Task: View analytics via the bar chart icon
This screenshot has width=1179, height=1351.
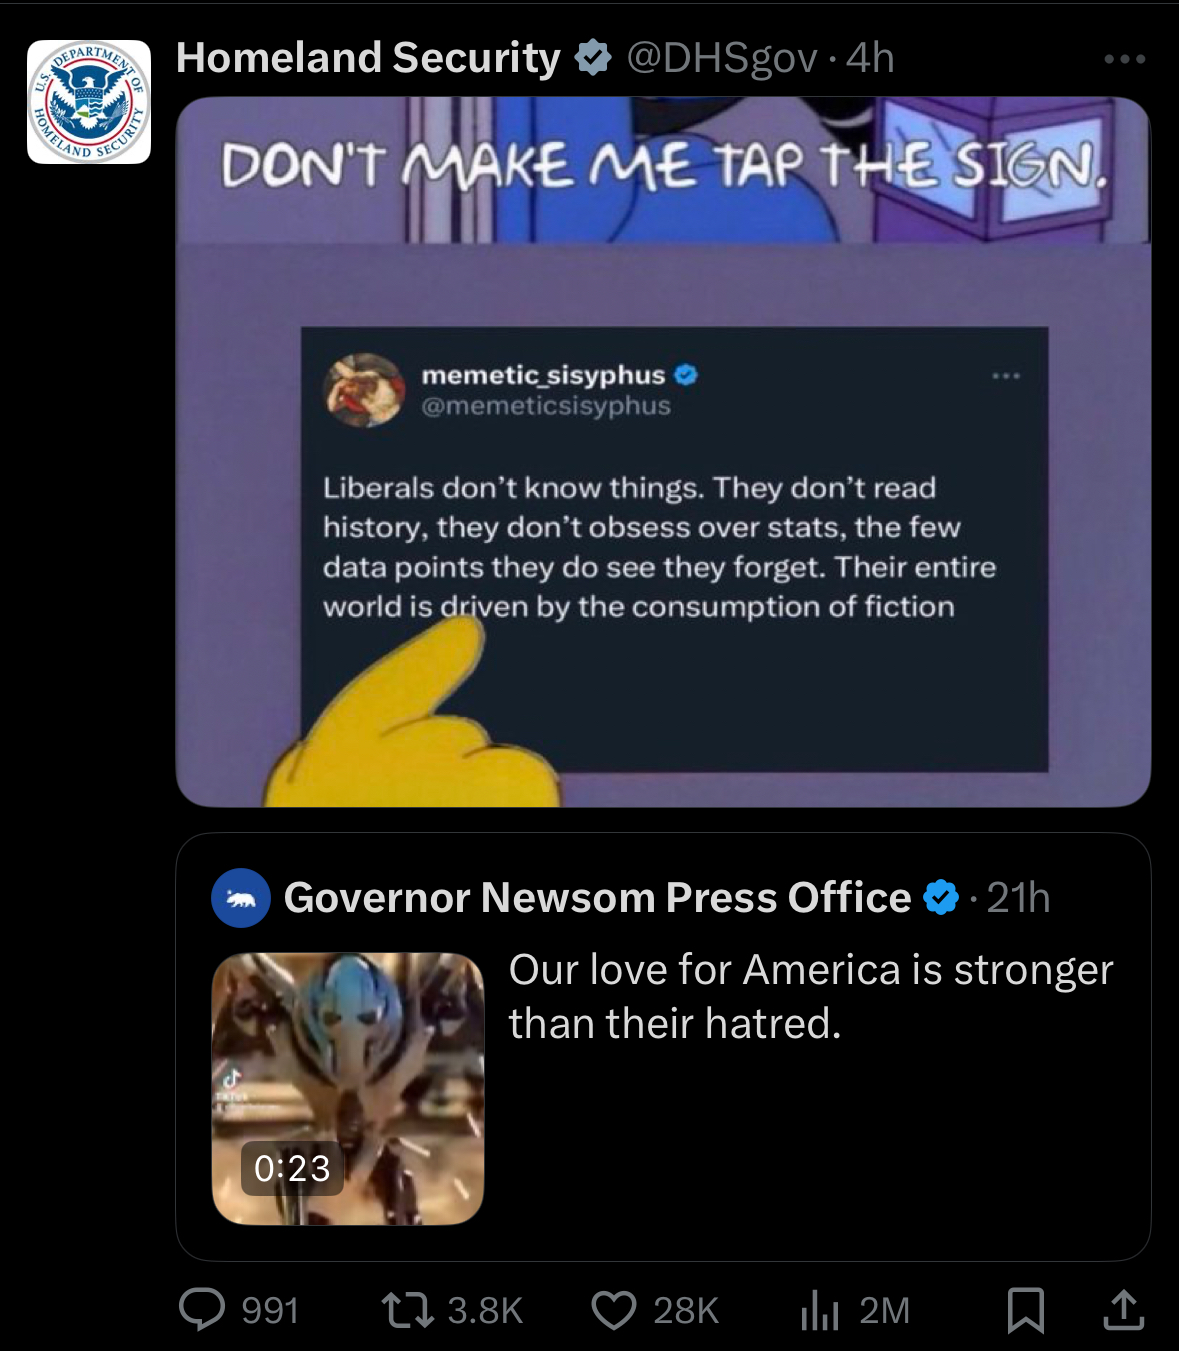Action: (819, 1309)
